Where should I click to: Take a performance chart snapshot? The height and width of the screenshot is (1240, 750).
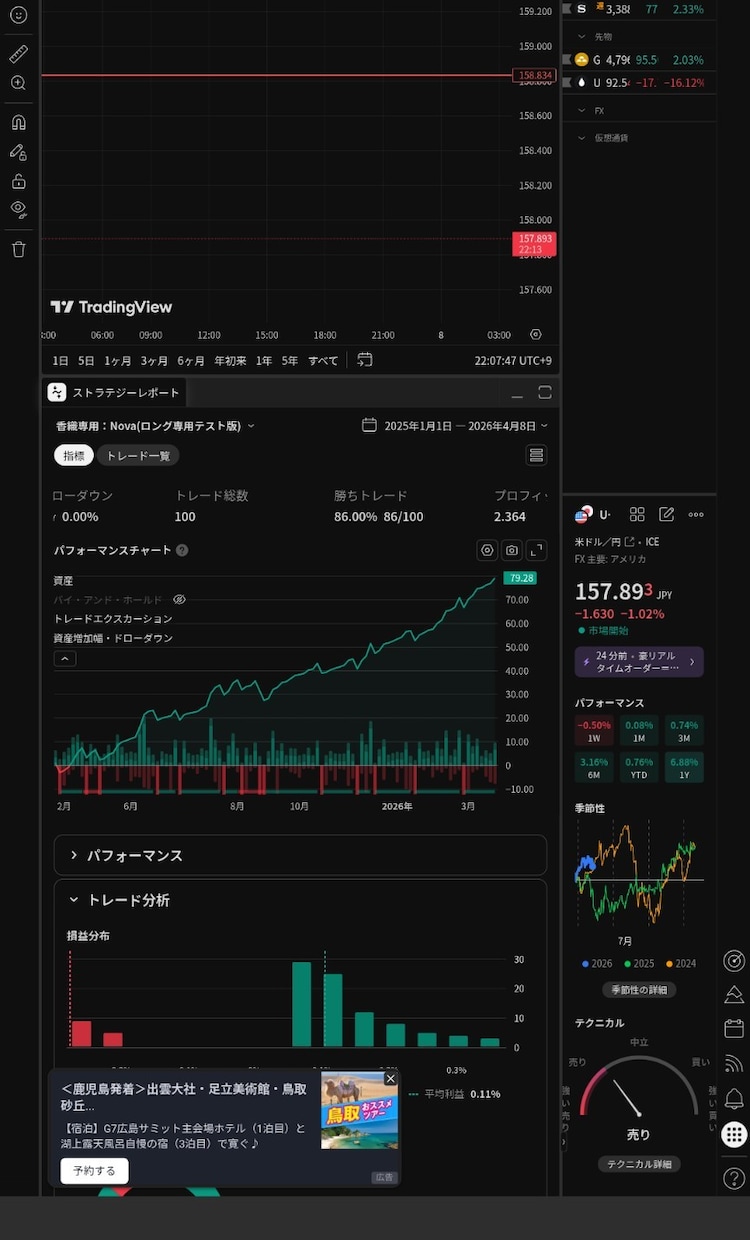click(x=512, y=550)
